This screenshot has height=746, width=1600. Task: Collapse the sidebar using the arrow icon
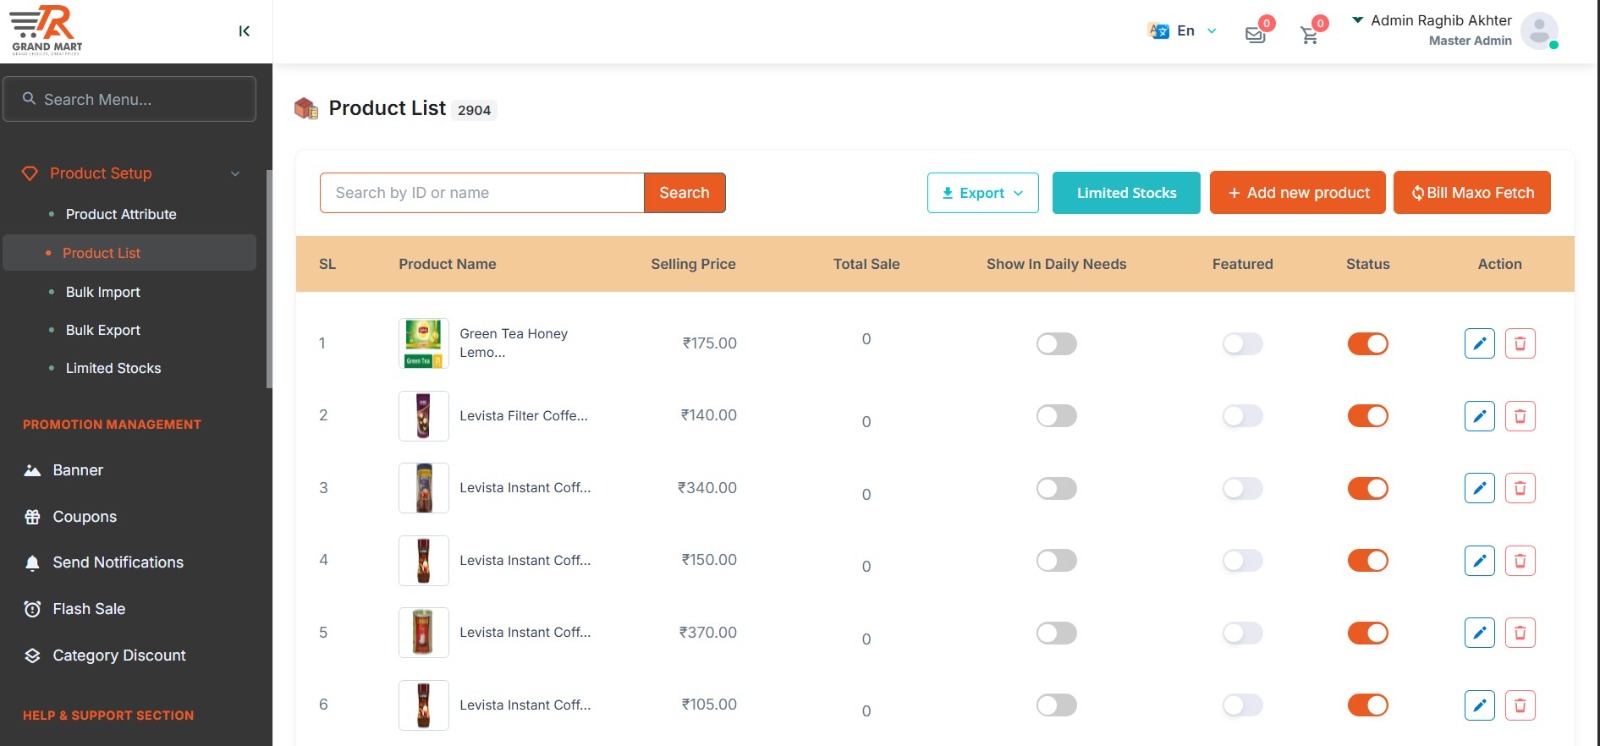pos(244,31)
